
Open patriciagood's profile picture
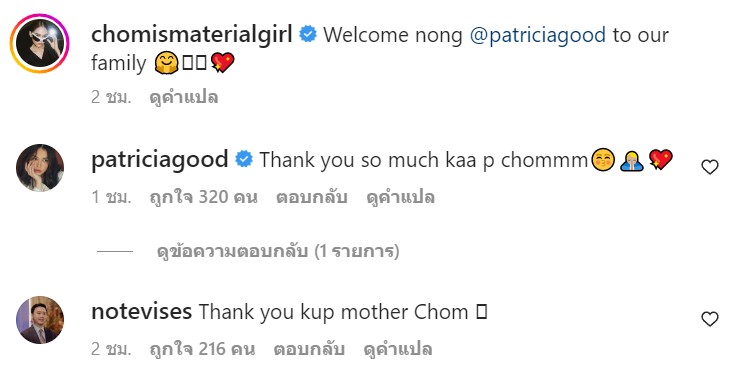[x=40, y=168]
